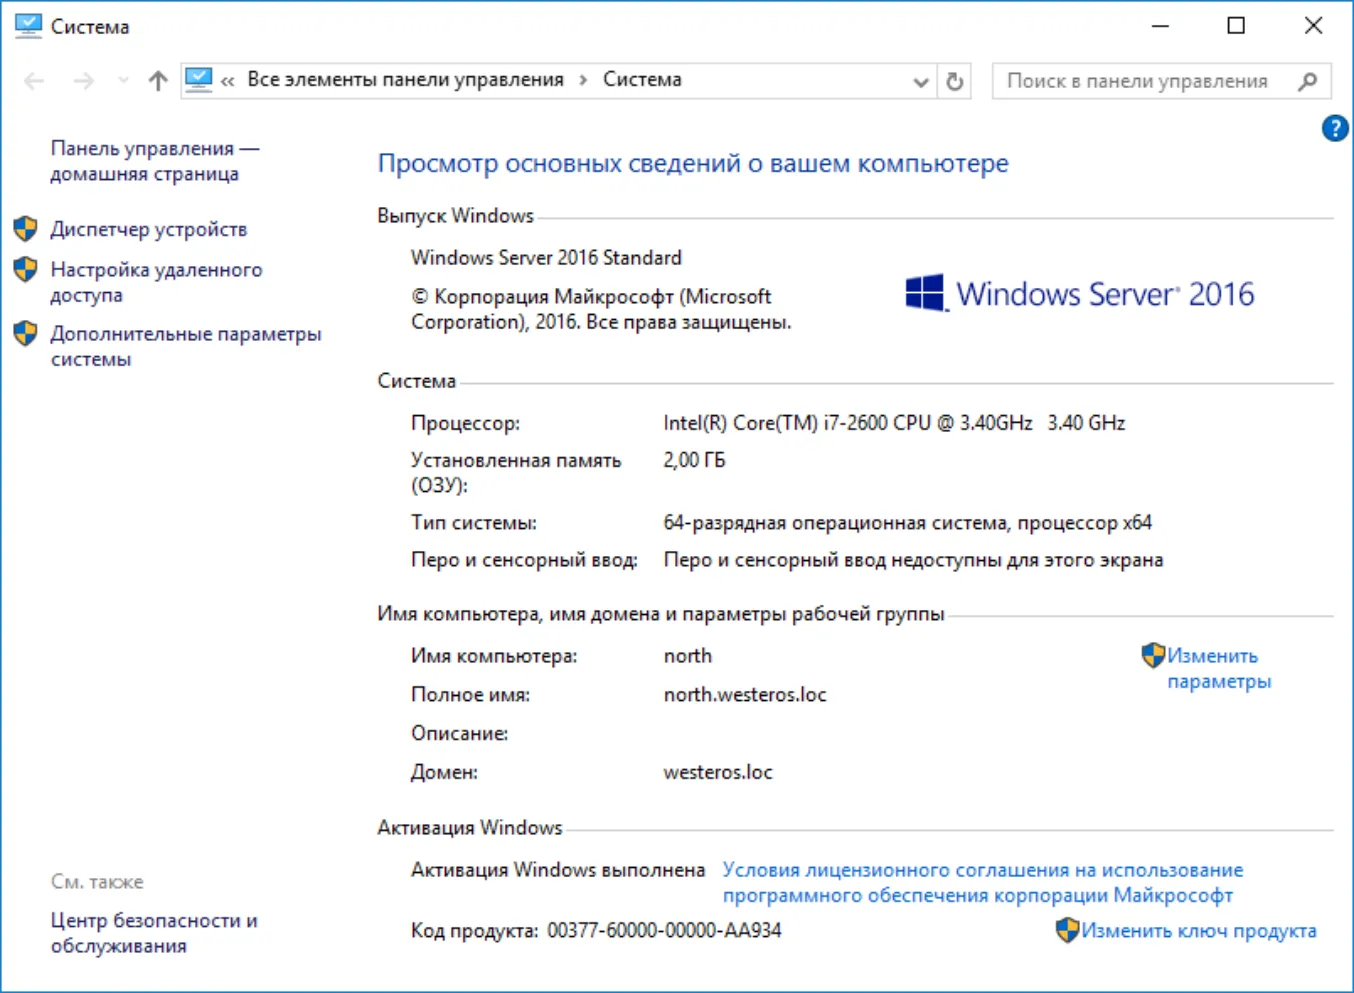The width and height of the screenshot is (1354, 993).
Task: Click the computer icon in the address bar
Action: [199, 80]
